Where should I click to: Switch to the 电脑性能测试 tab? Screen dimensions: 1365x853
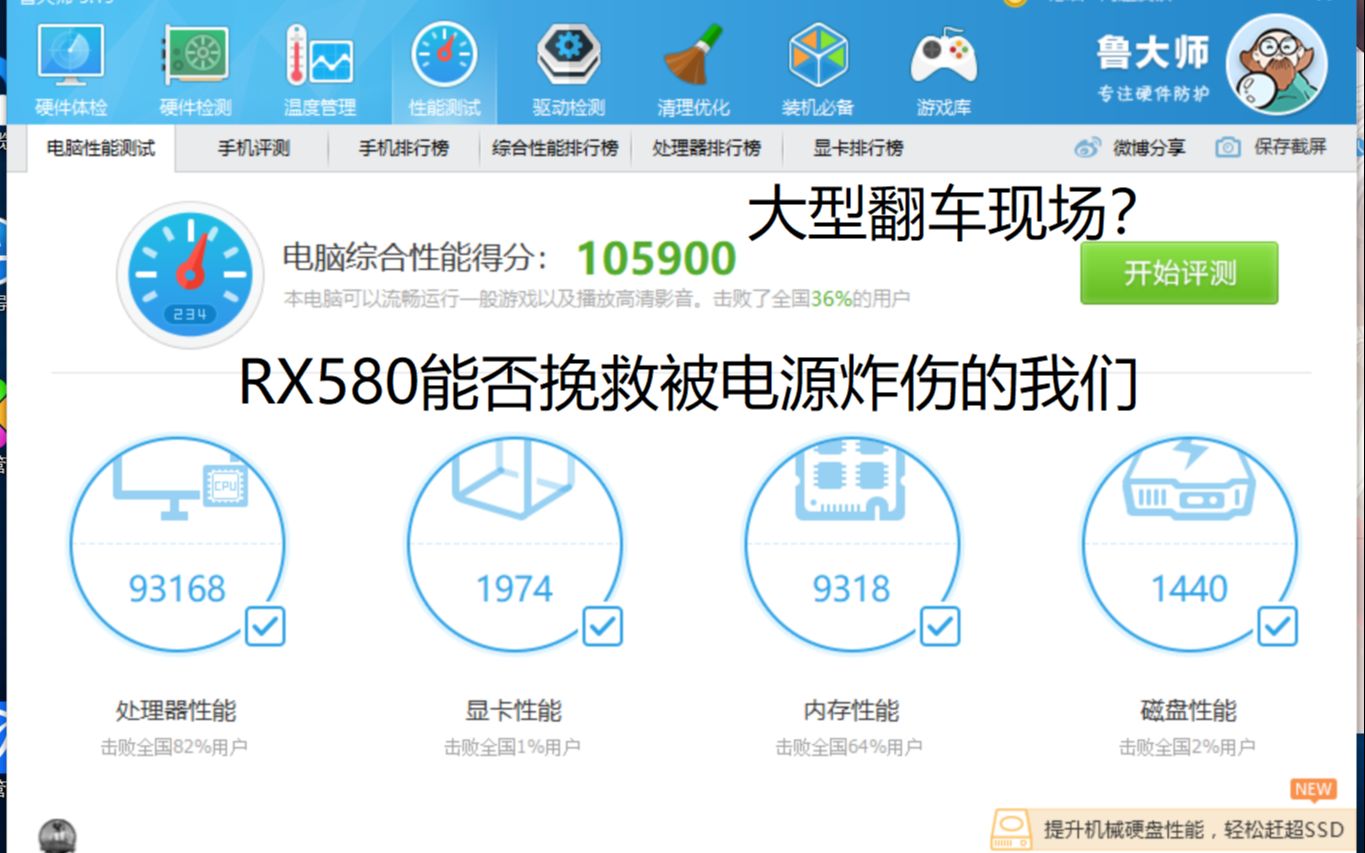pyautogui.click(x=101, y=148)
